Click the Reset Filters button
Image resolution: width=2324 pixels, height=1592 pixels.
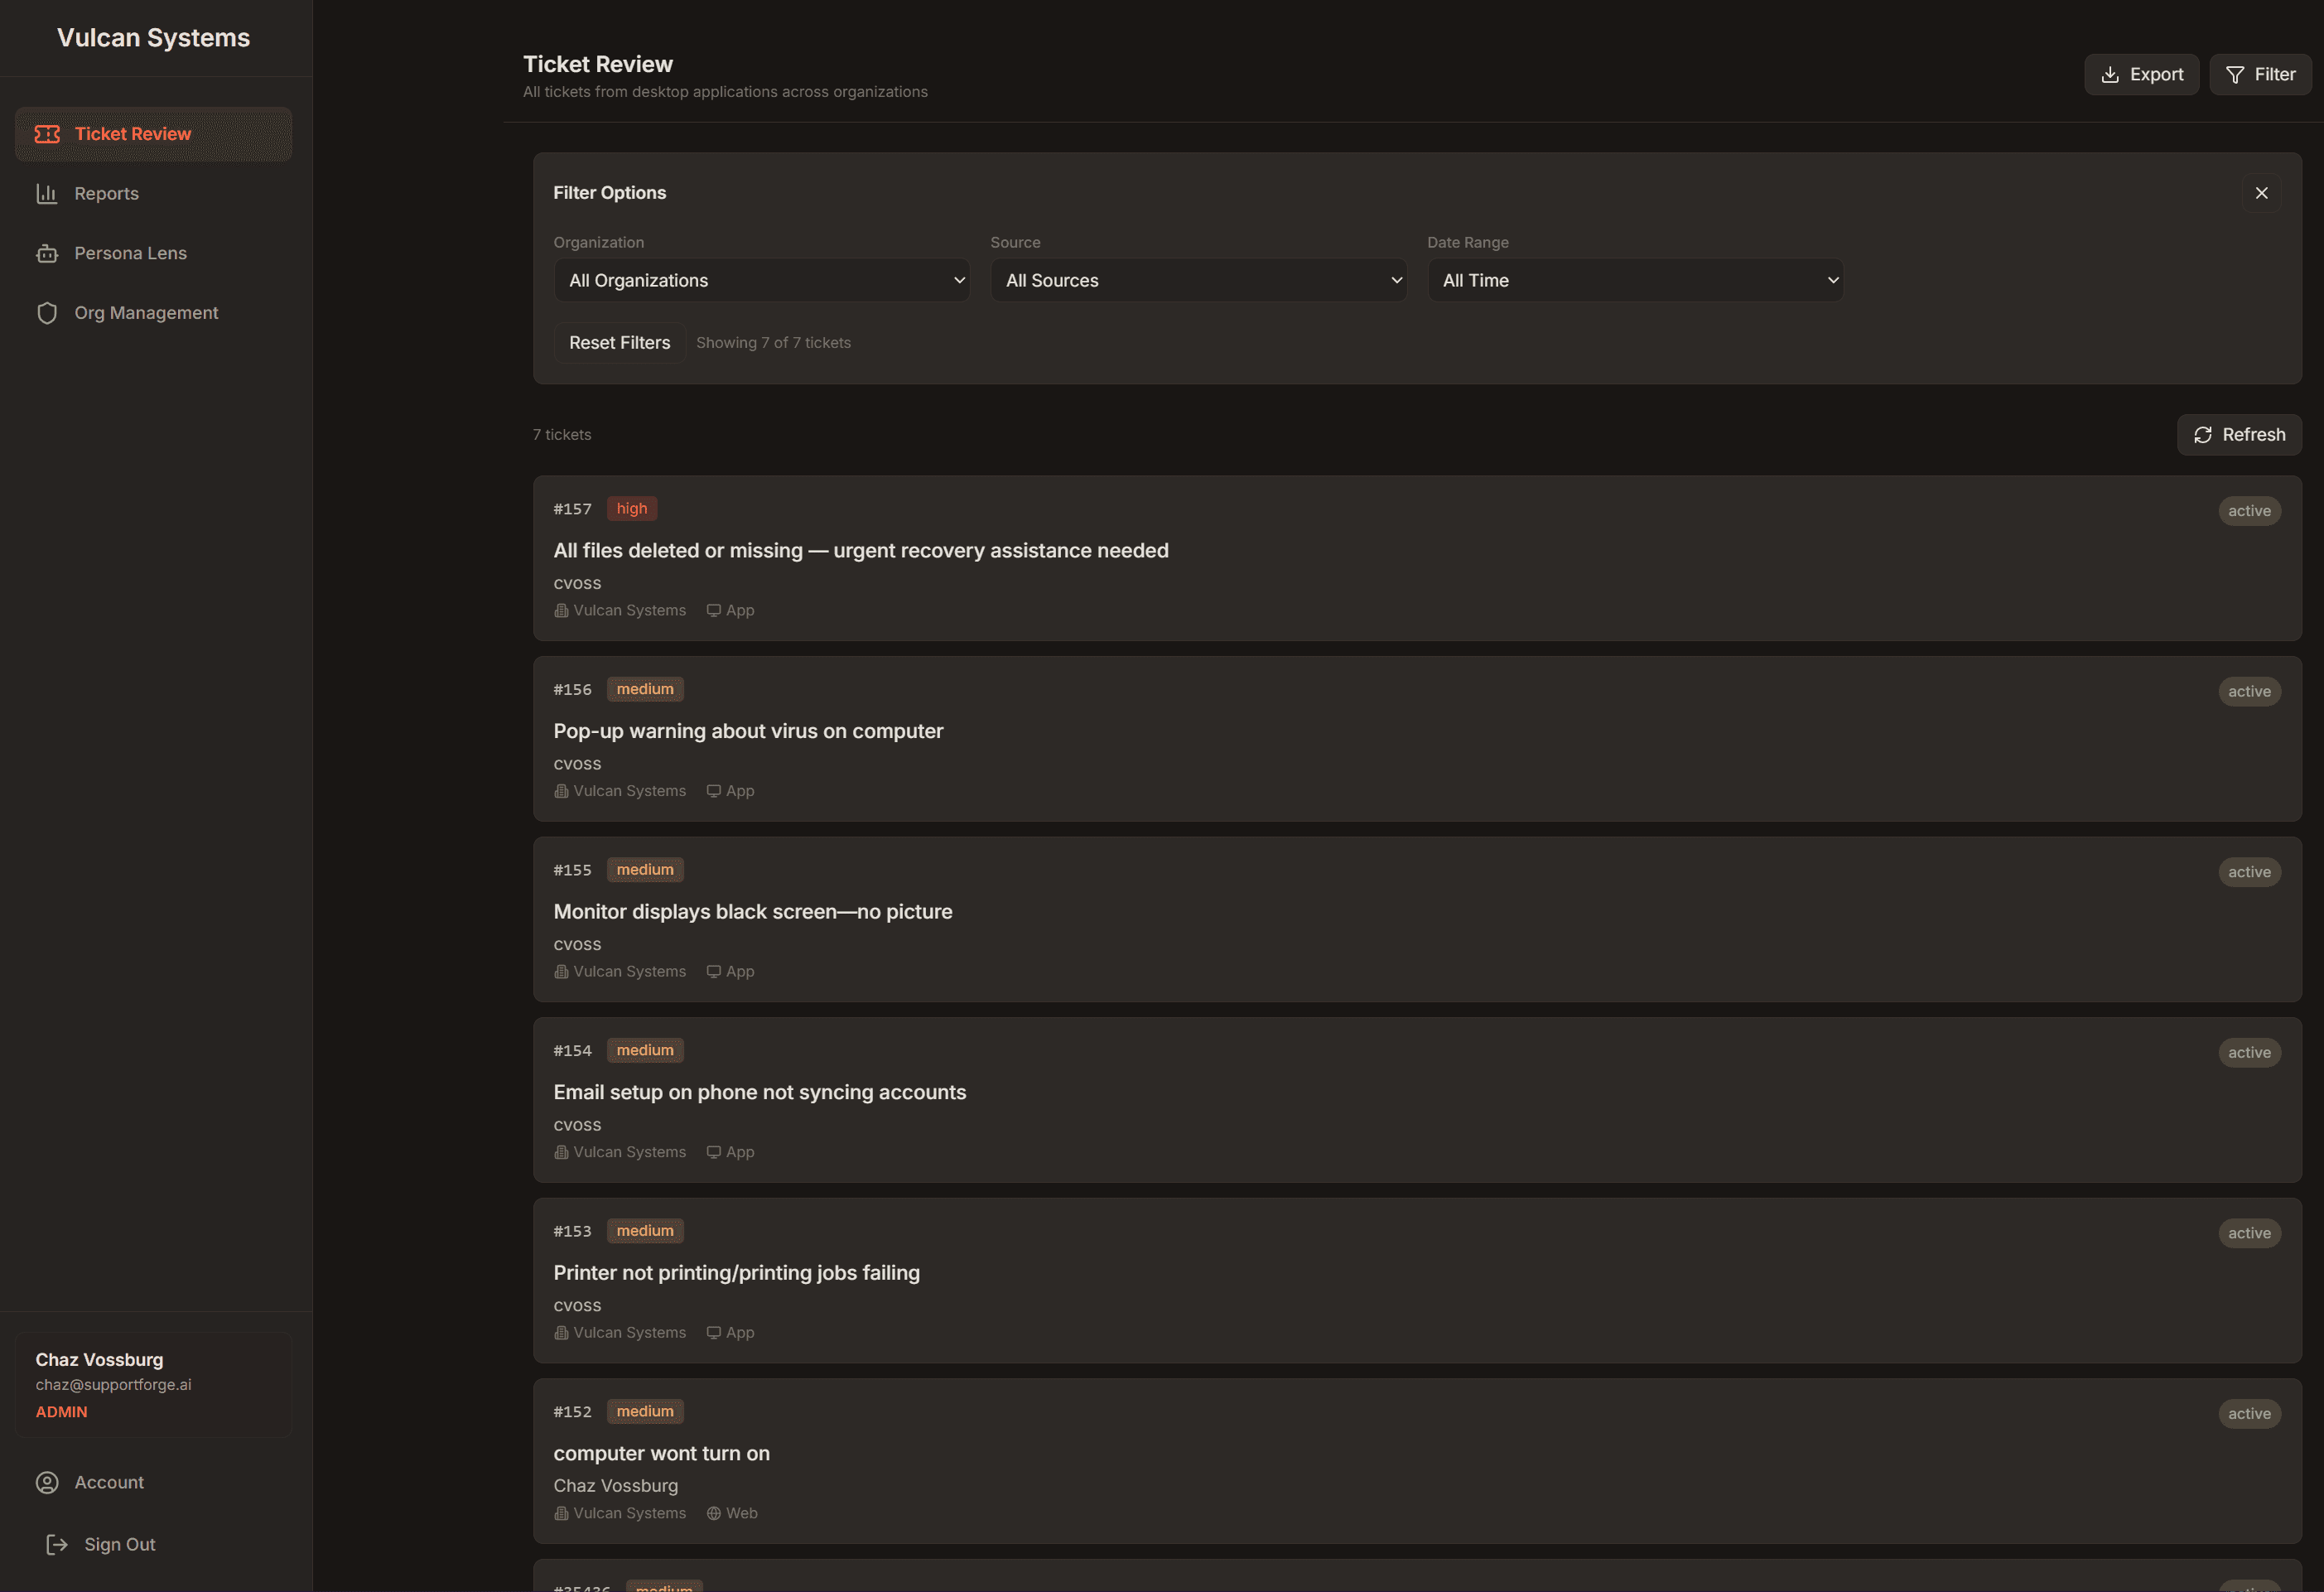619,342
